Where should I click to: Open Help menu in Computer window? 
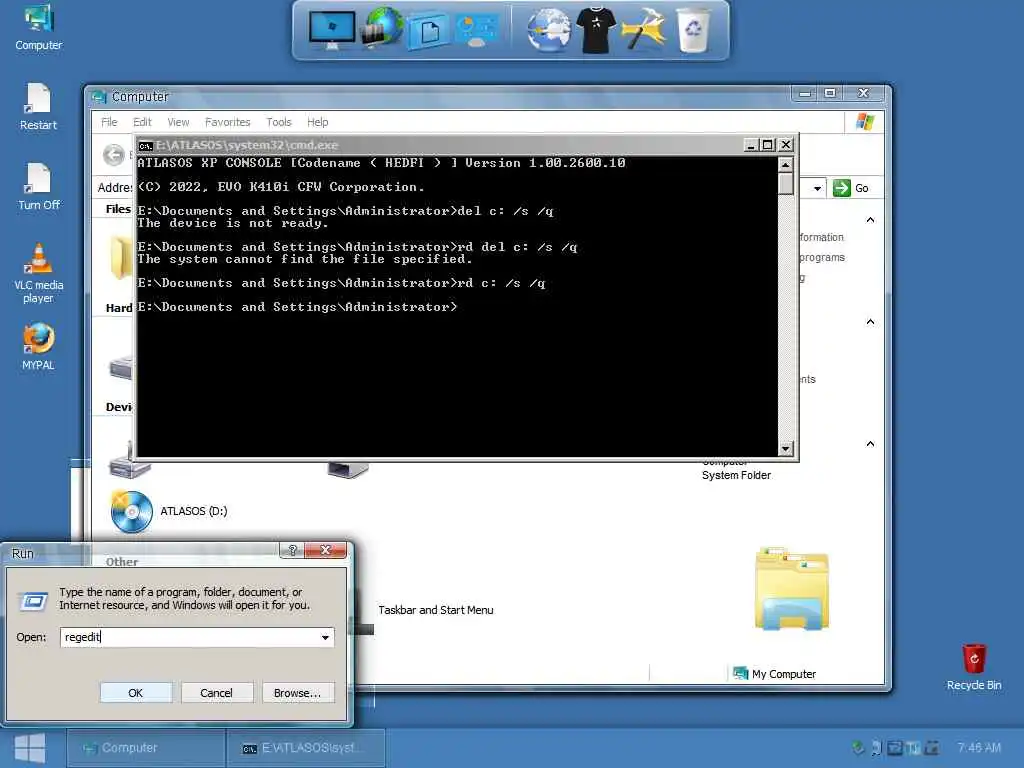317,122
